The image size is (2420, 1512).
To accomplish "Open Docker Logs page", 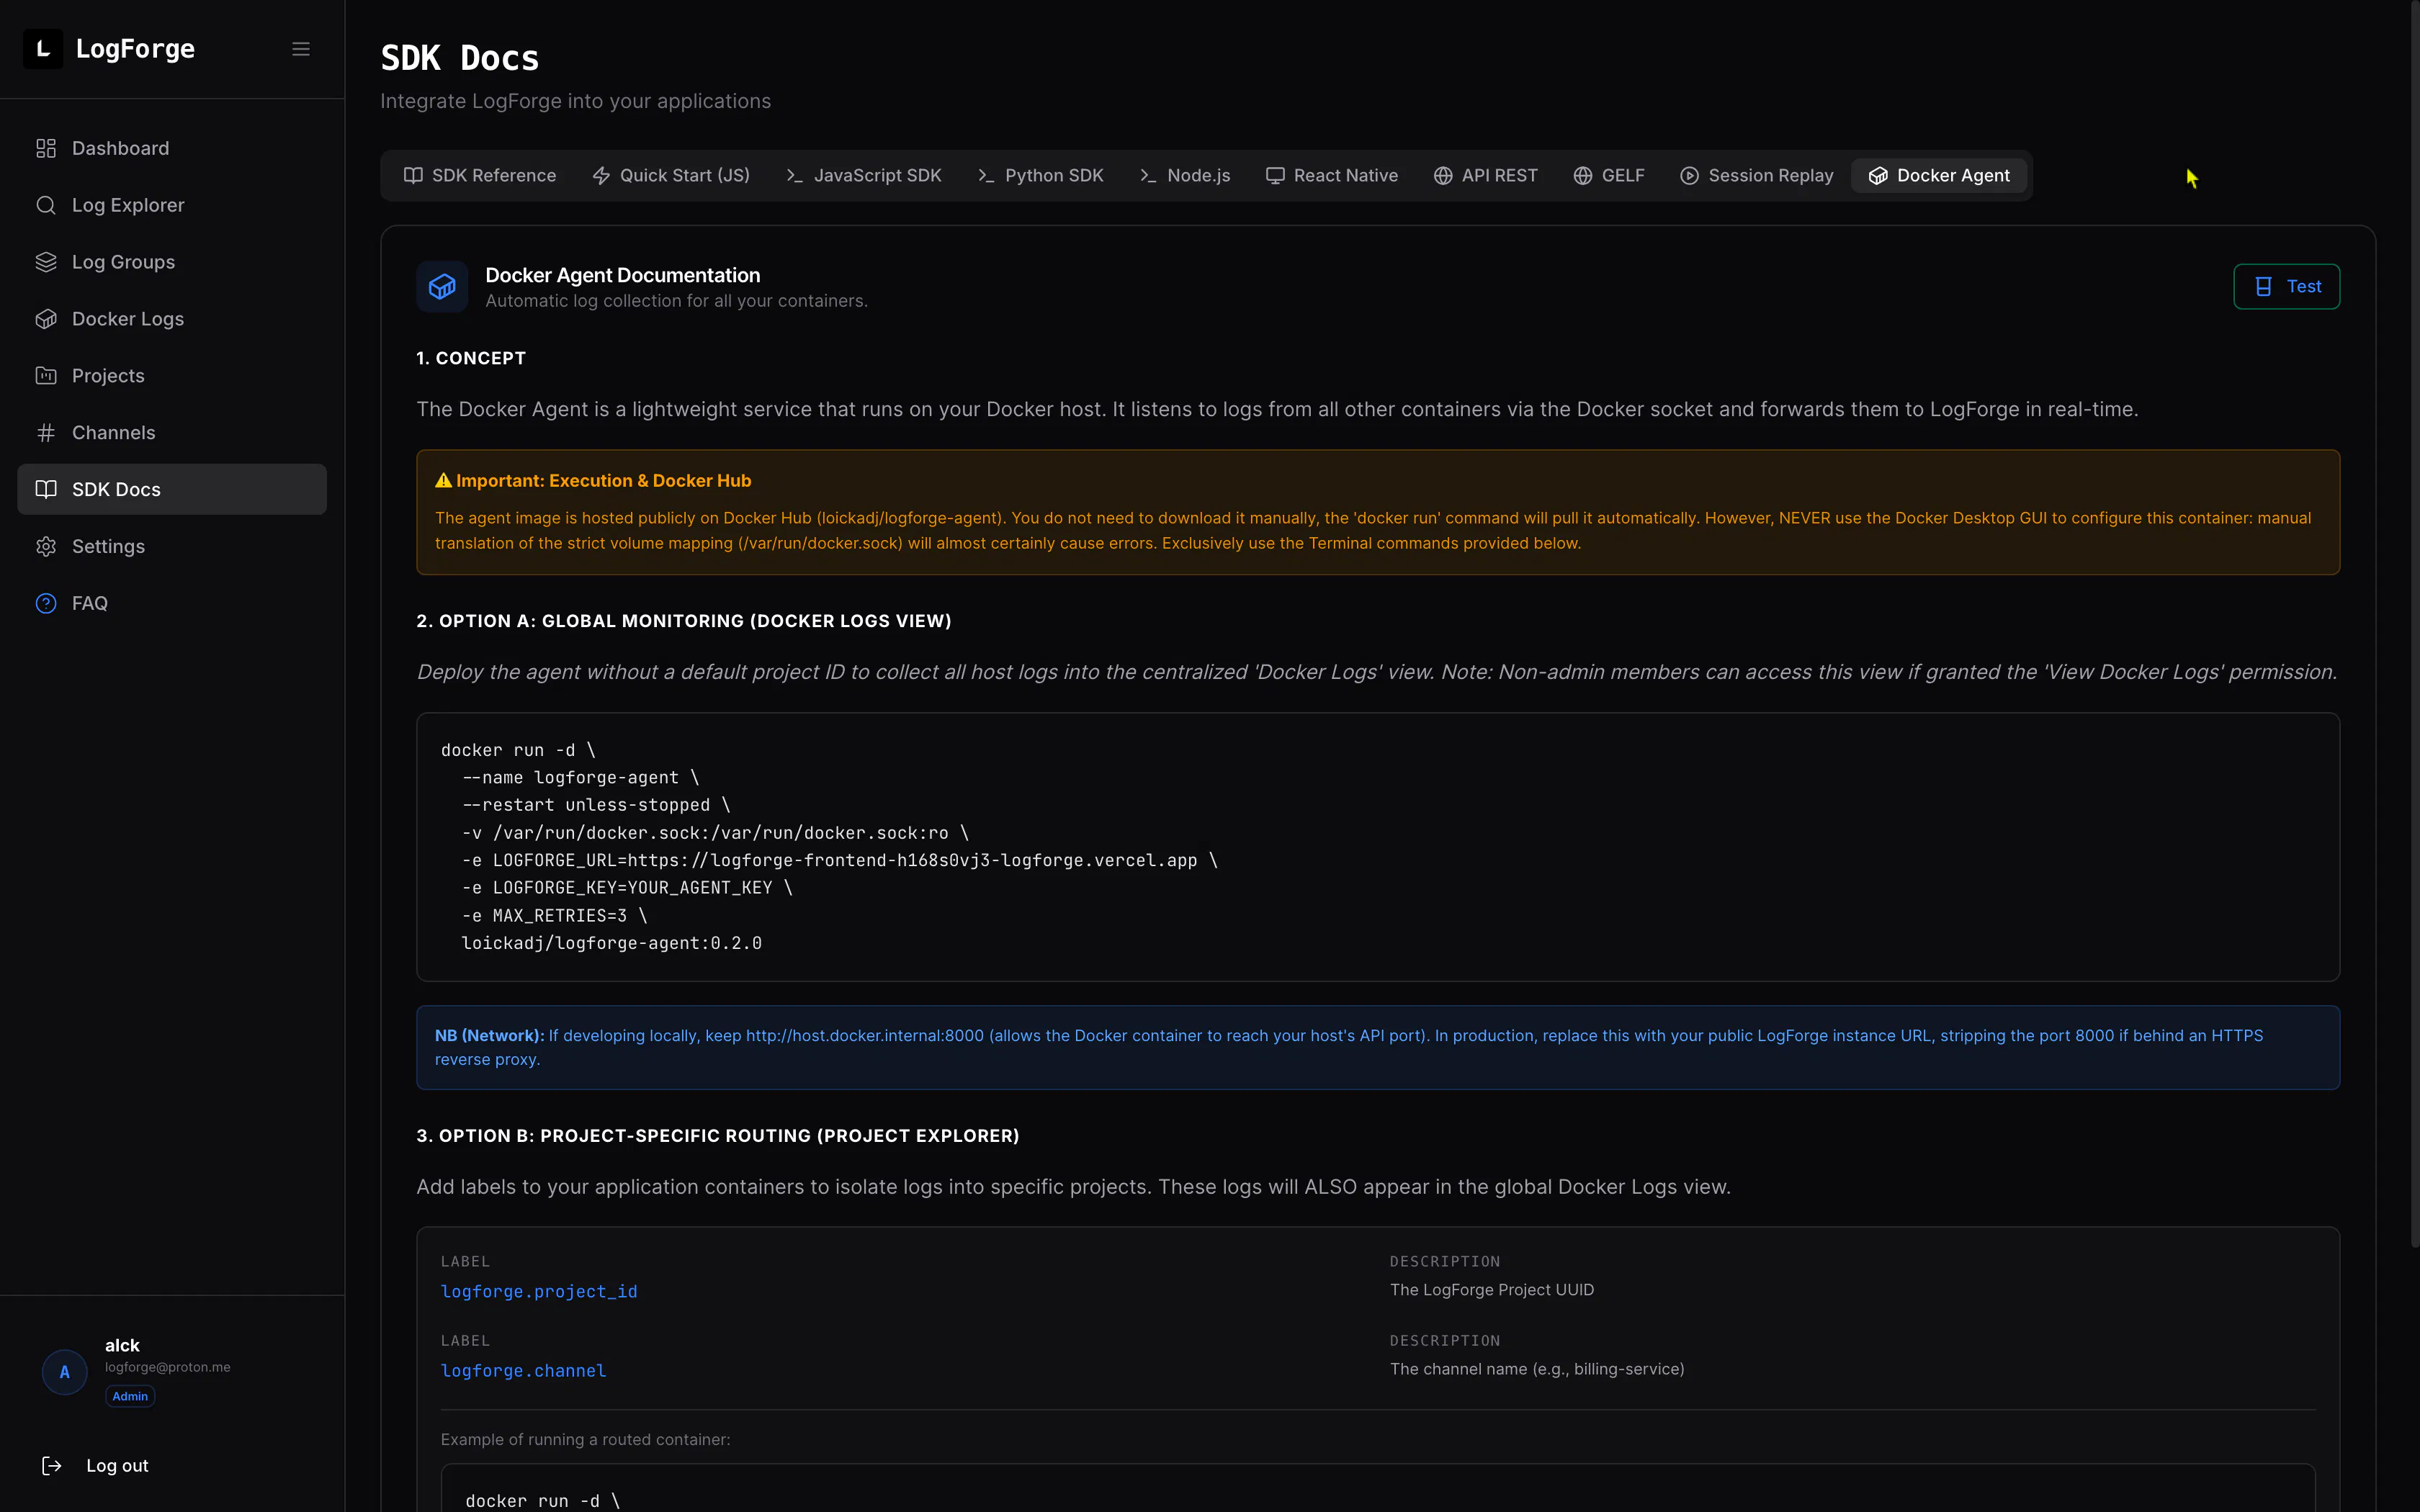I will point(172,319).
